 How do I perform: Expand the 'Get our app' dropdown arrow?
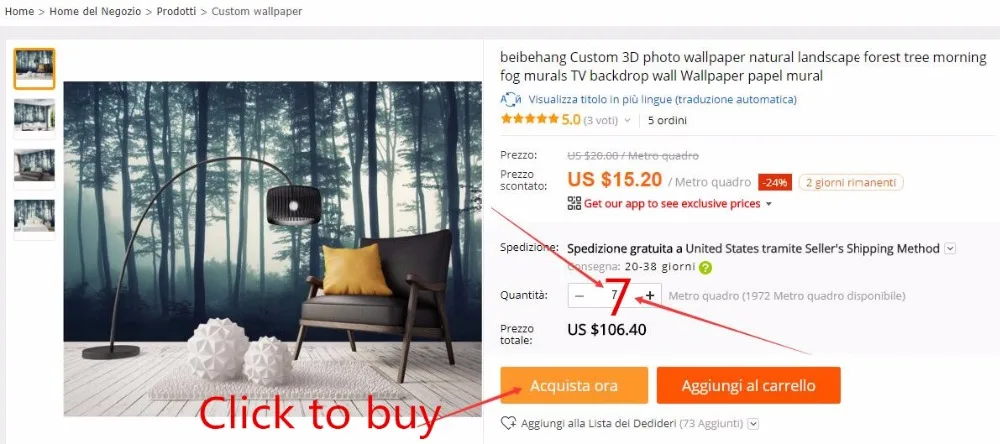pos(768,204)
